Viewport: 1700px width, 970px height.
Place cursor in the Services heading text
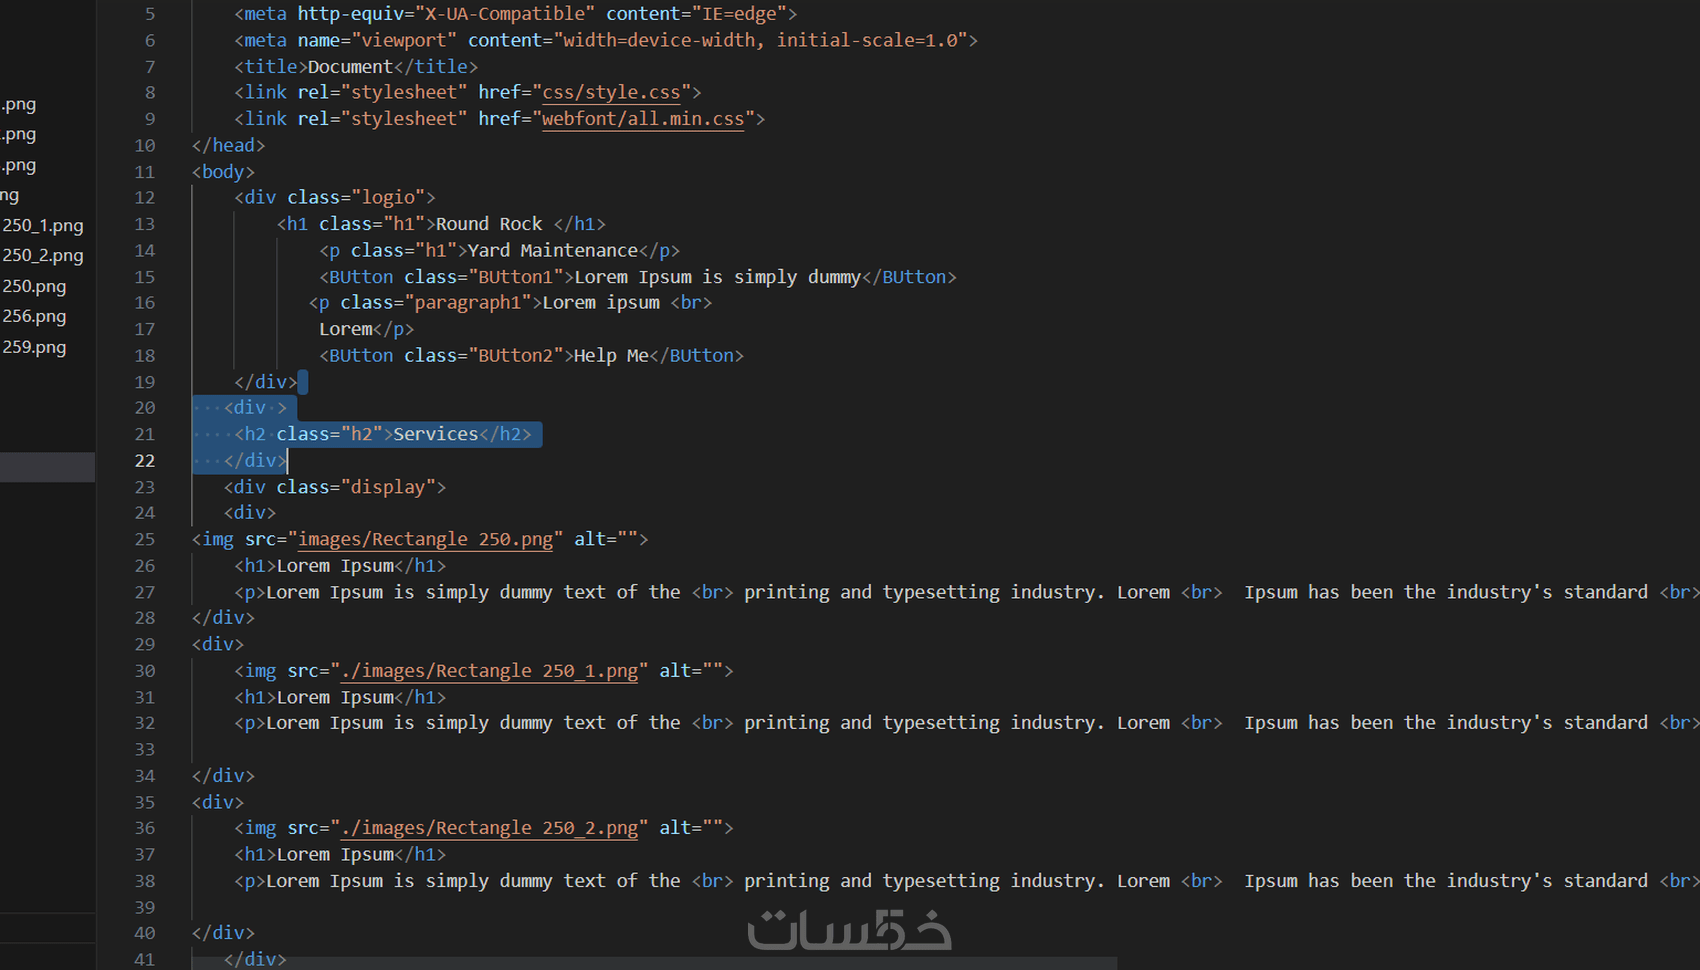(x=434, y=434)
